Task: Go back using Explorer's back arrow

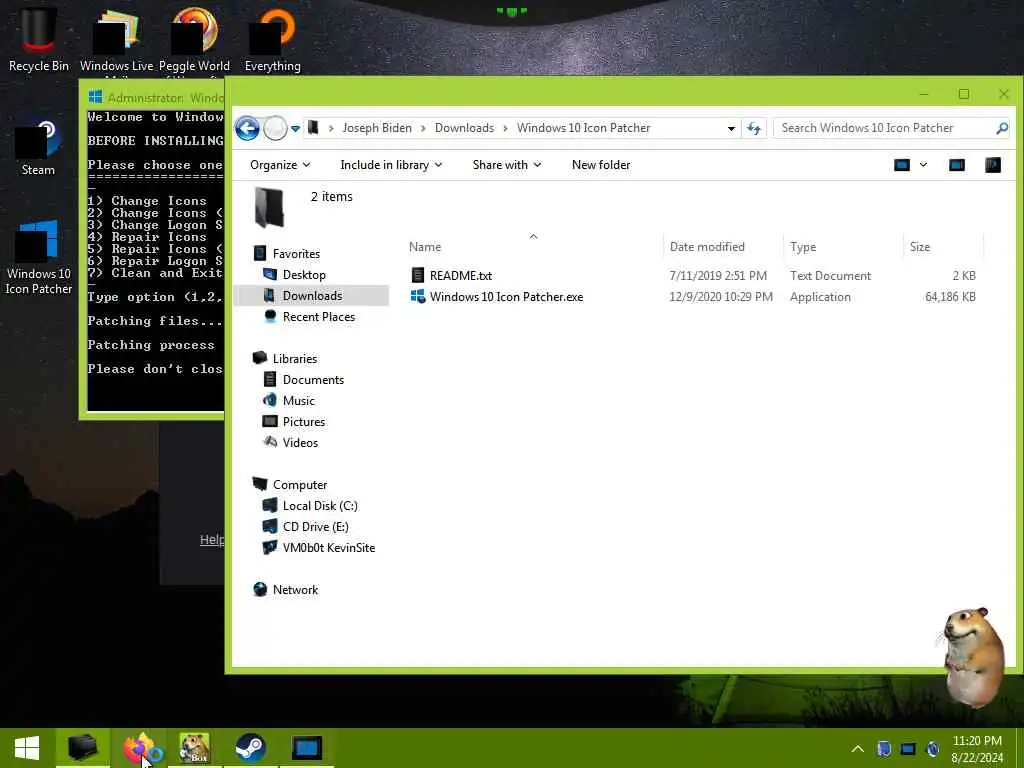Action: coord(248,128)
